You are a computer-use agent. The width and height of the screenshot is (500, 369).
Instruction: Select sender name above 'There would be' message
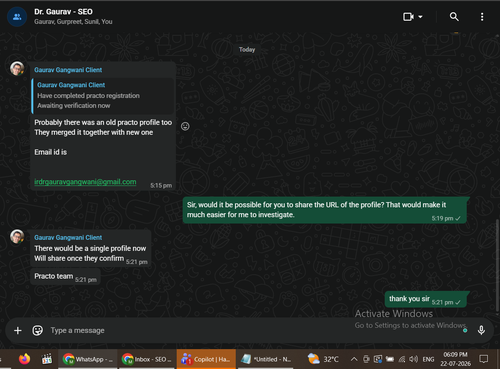[x=68, y=238]
